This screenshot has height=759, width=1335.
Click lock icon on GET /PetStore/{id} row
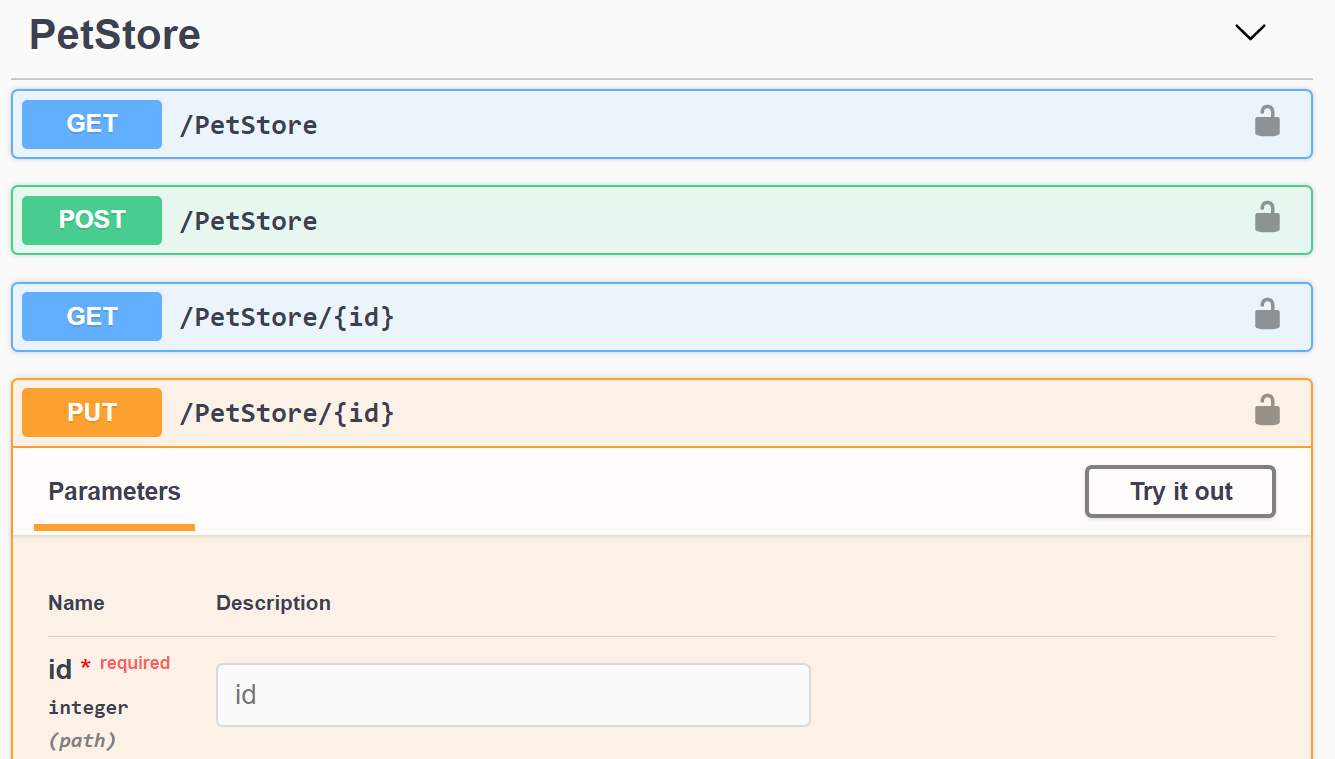pos(1267,314)
